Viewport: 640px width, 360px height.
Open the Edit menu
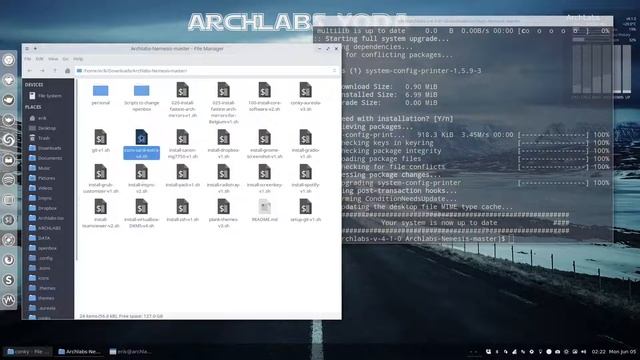click(40, 59)
